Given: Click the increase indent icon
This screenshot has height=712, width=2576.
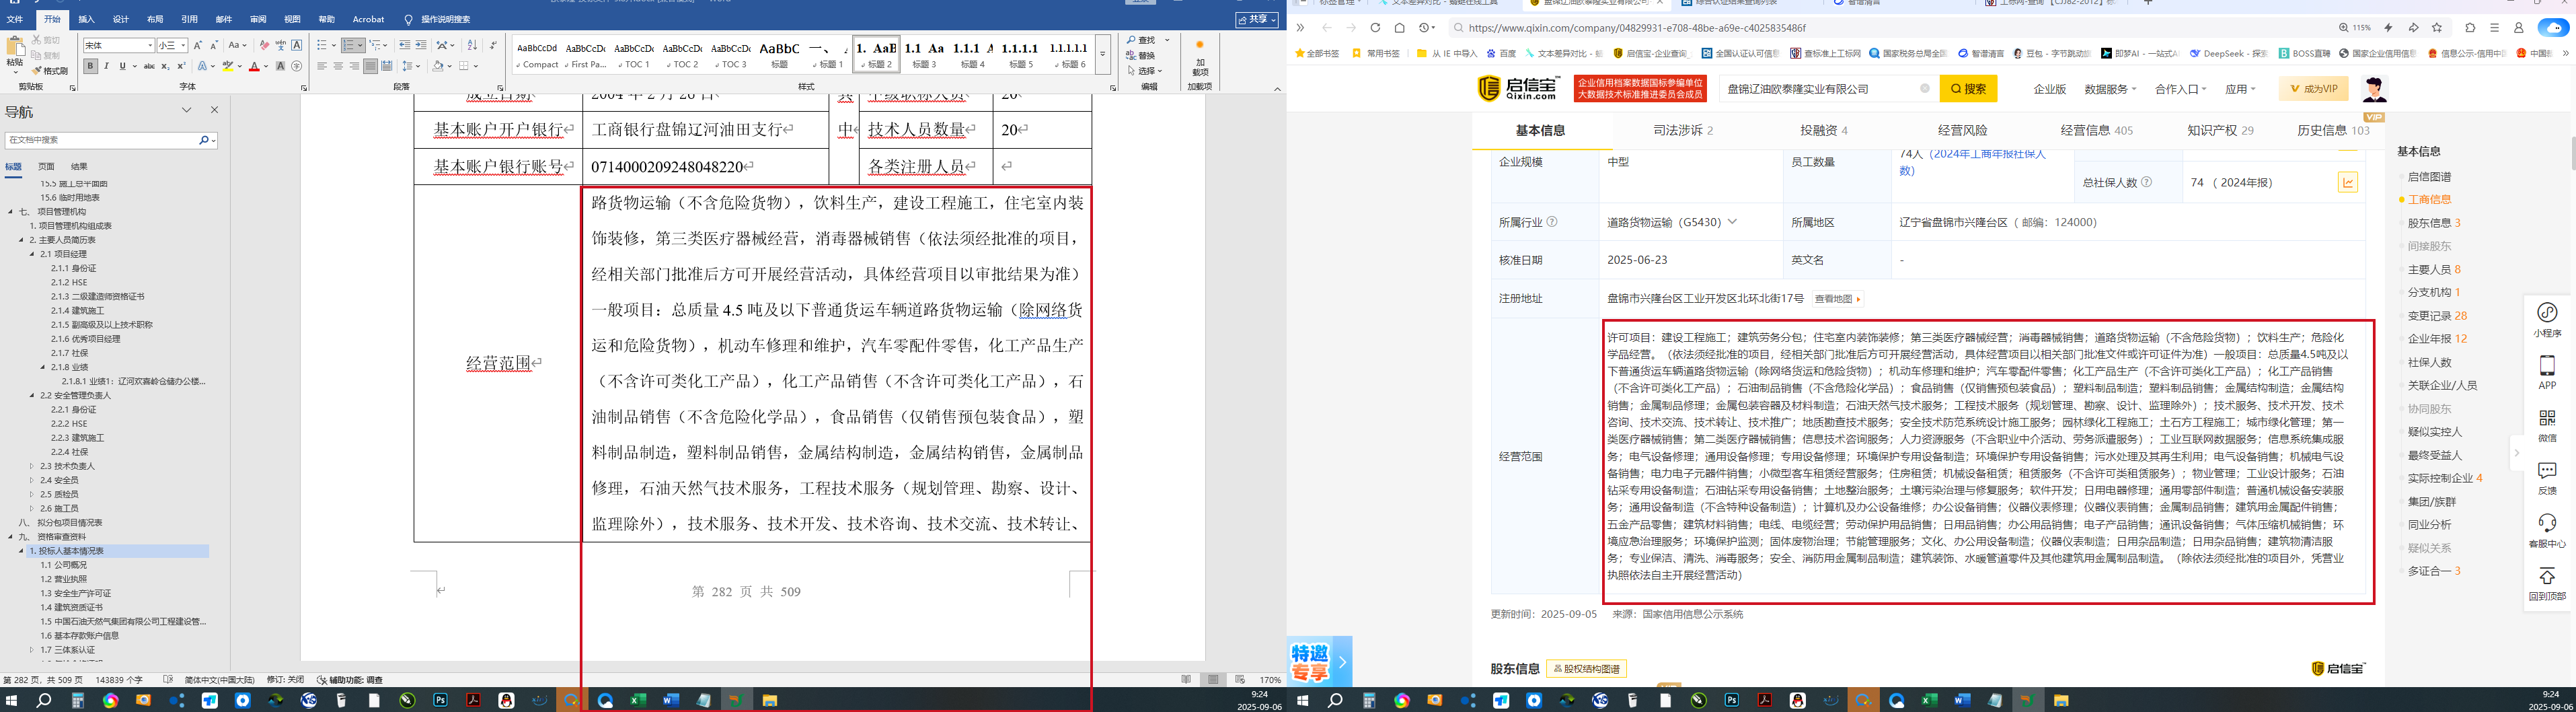Looking at the screenshot, I should [420, 45].
